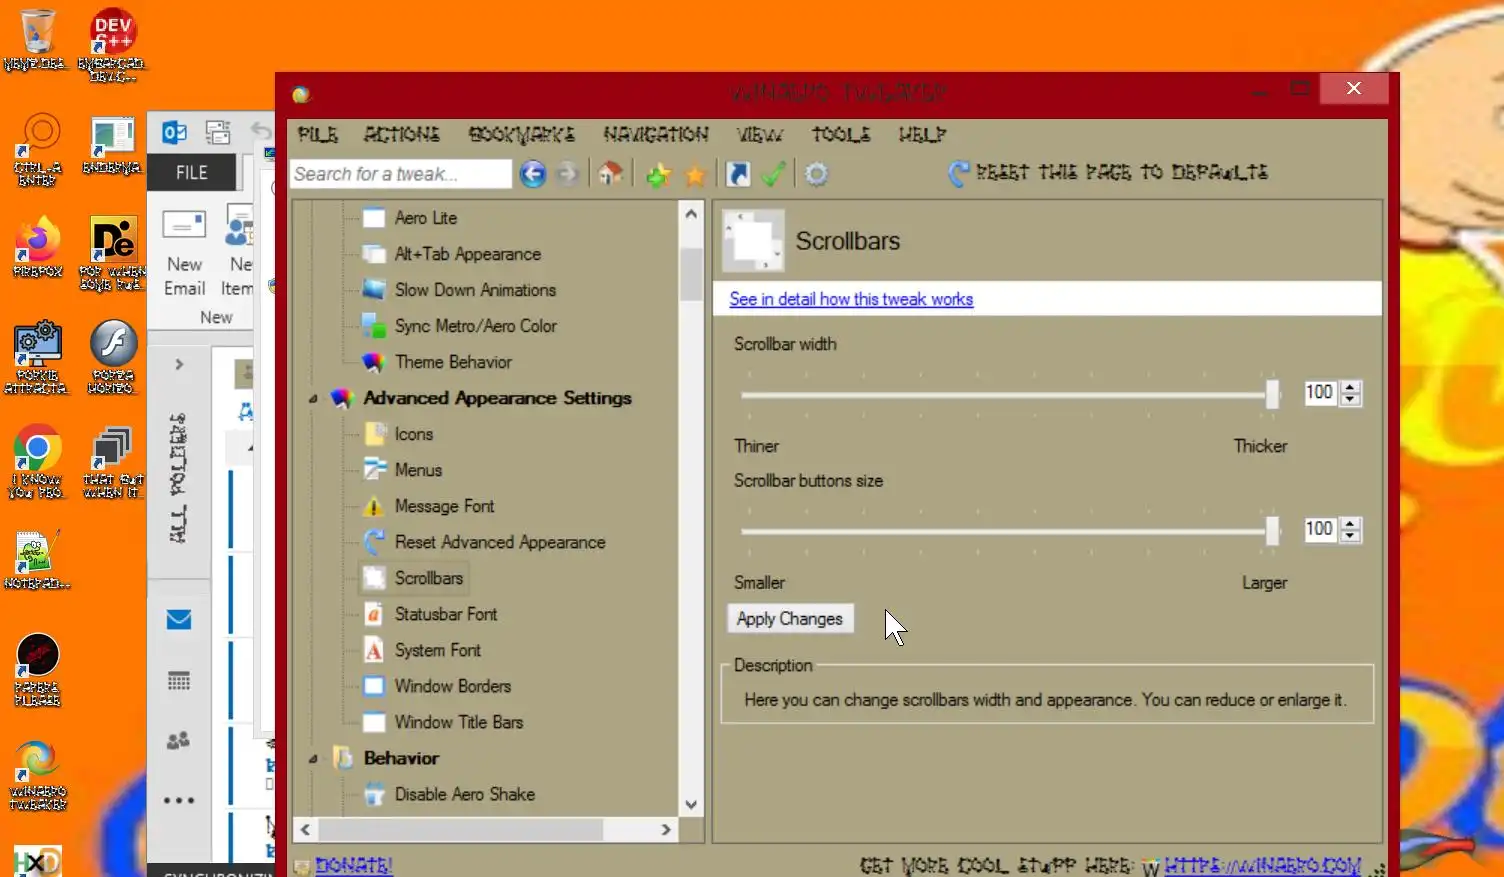
Task: Open the winaero.com link
Action: point(1262,865)
